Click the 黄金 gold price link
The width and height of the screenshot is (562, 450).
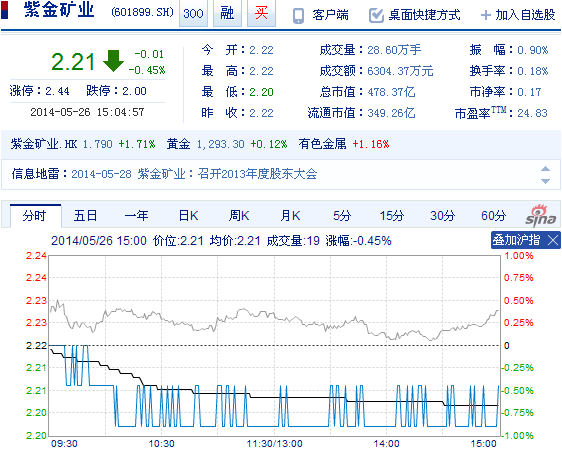point(178,144)
